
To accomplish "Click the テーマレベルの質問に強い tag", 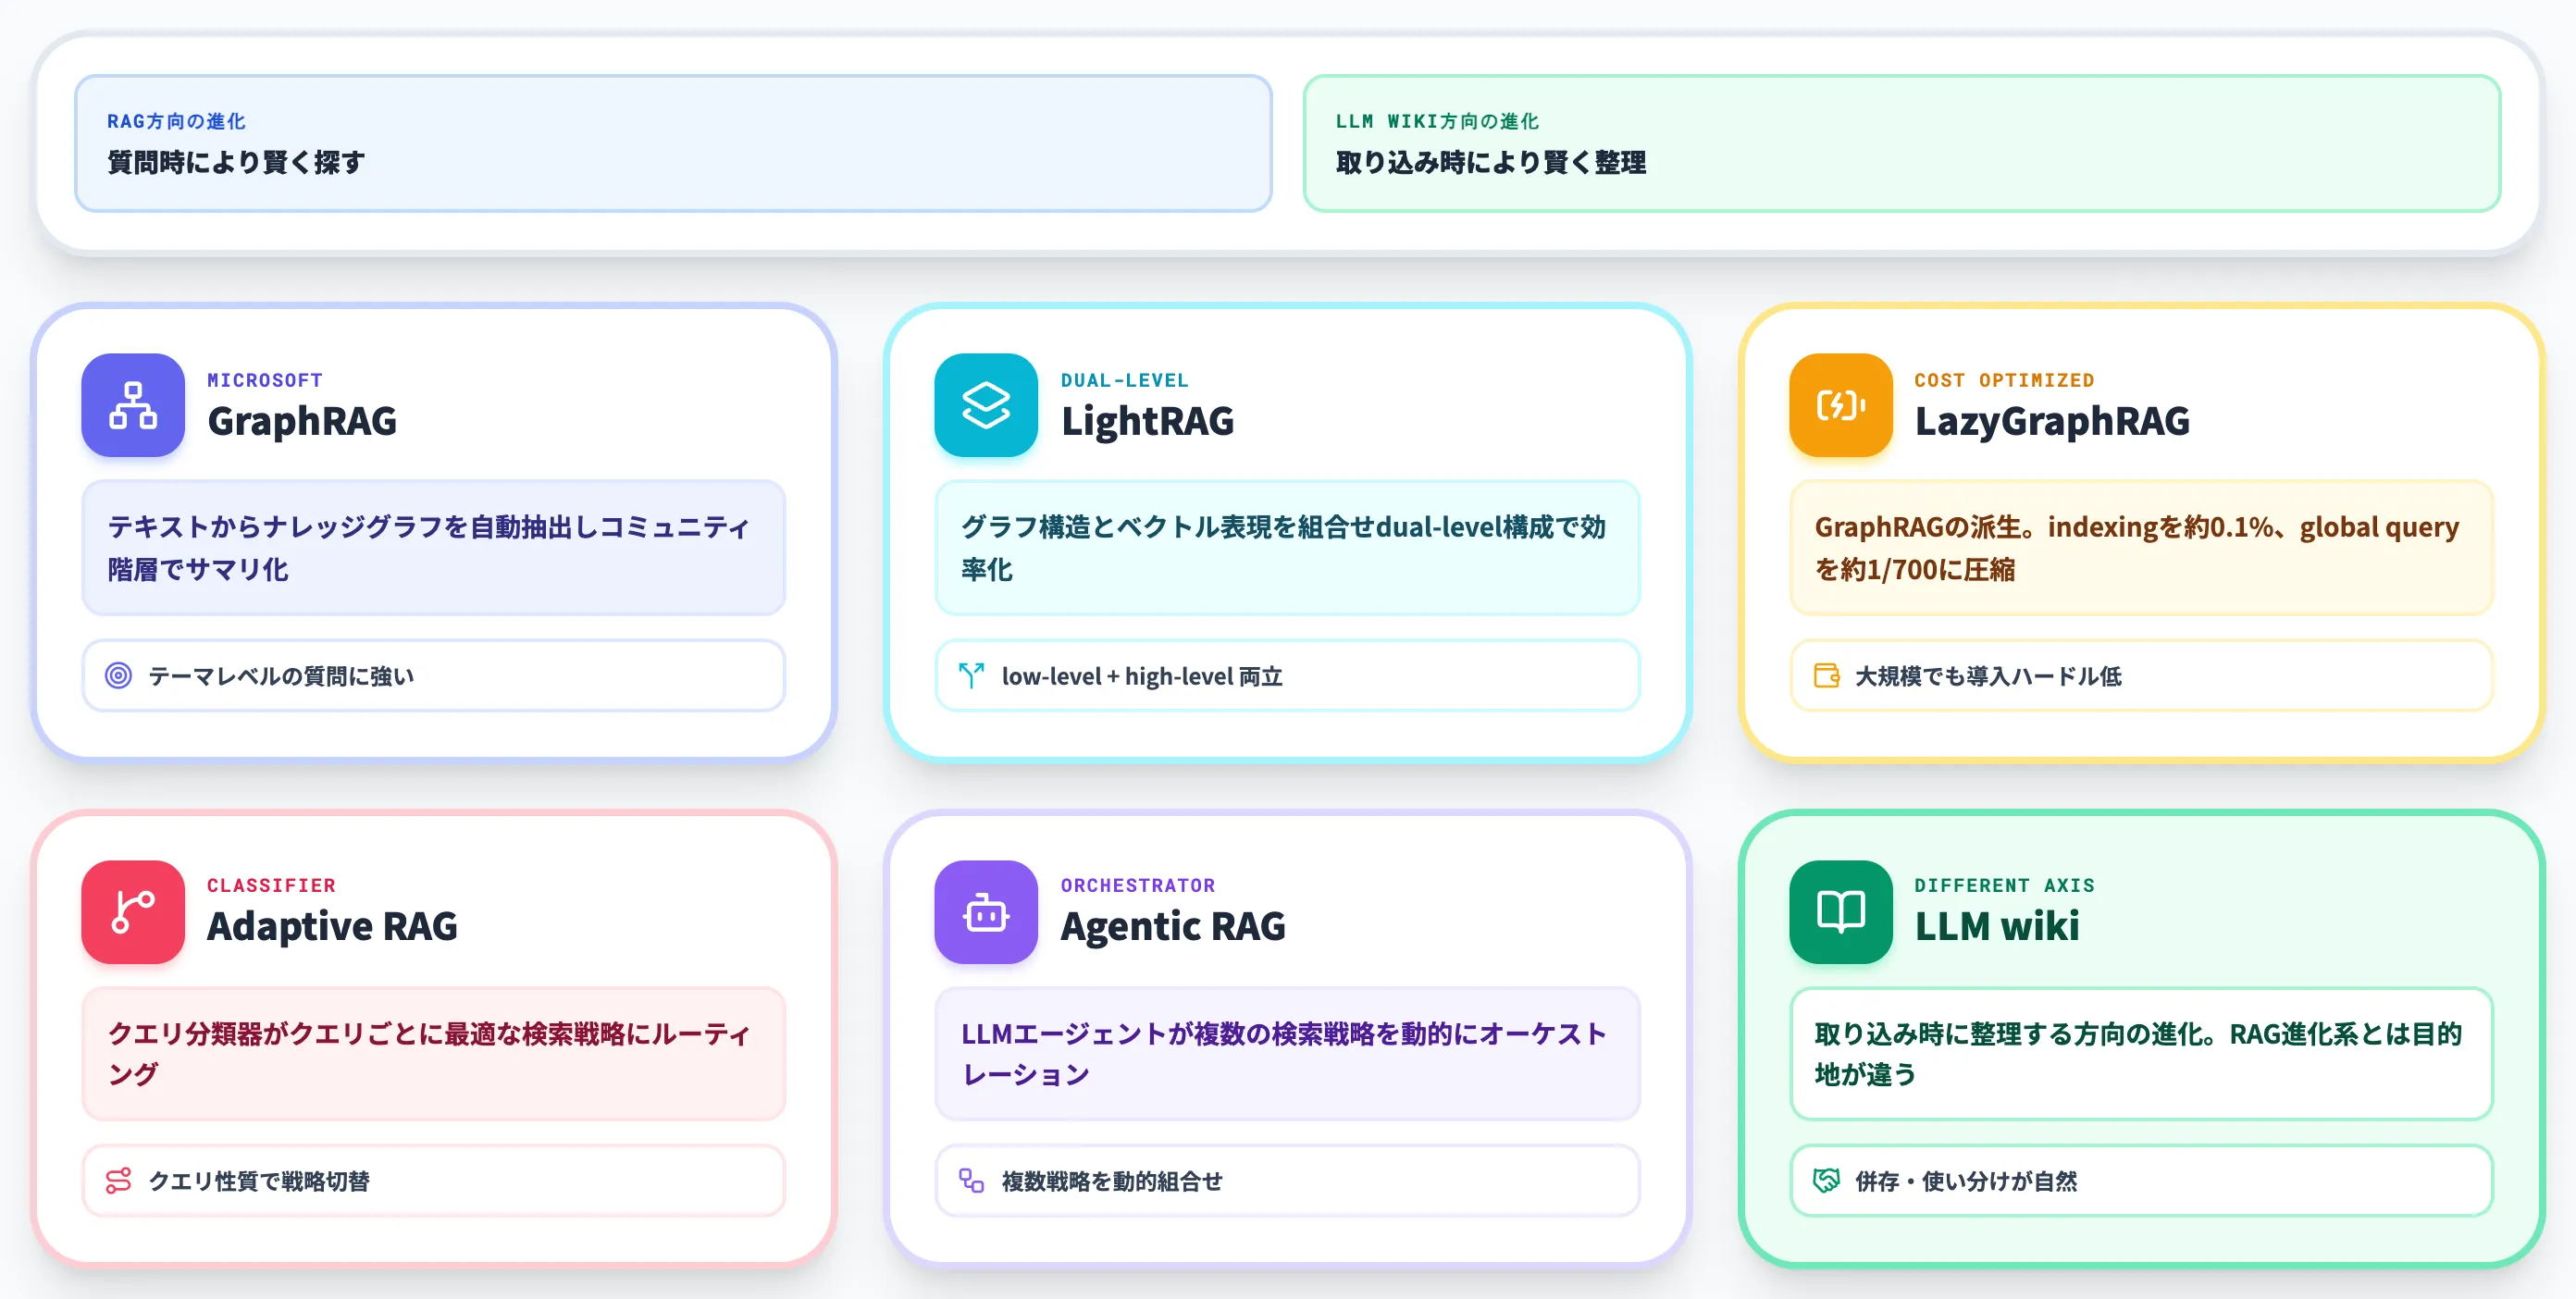I will coord(433,676).
